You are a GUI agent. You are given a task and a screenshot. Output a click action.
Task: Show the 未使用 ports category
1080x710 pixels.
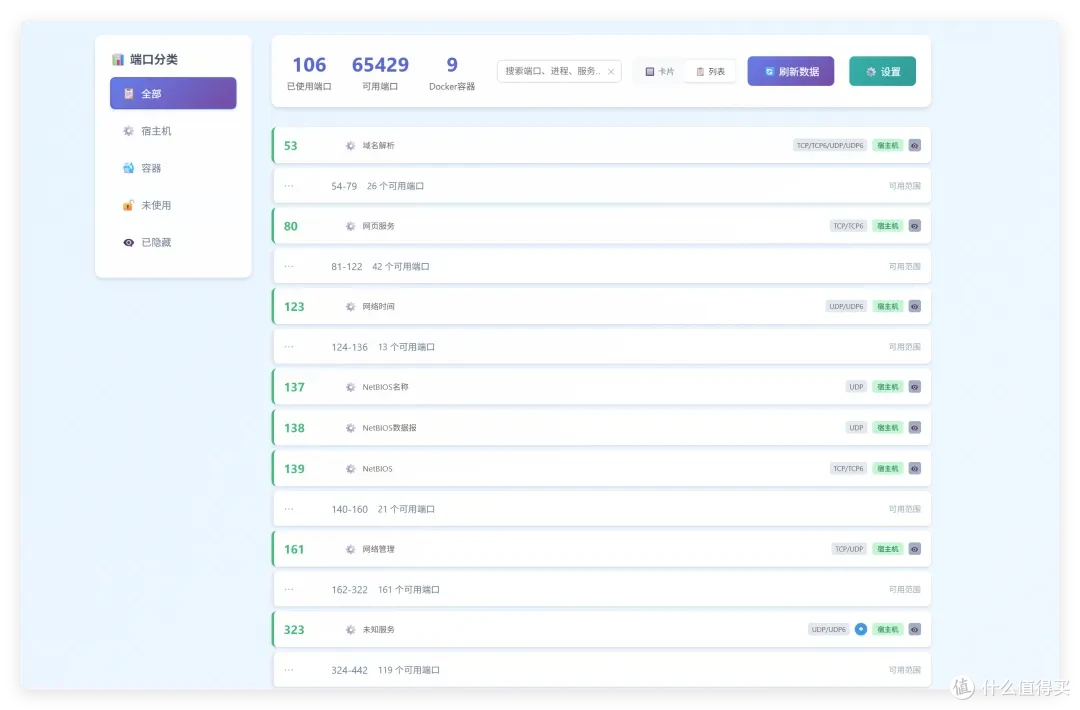click(x=173, y=205)
